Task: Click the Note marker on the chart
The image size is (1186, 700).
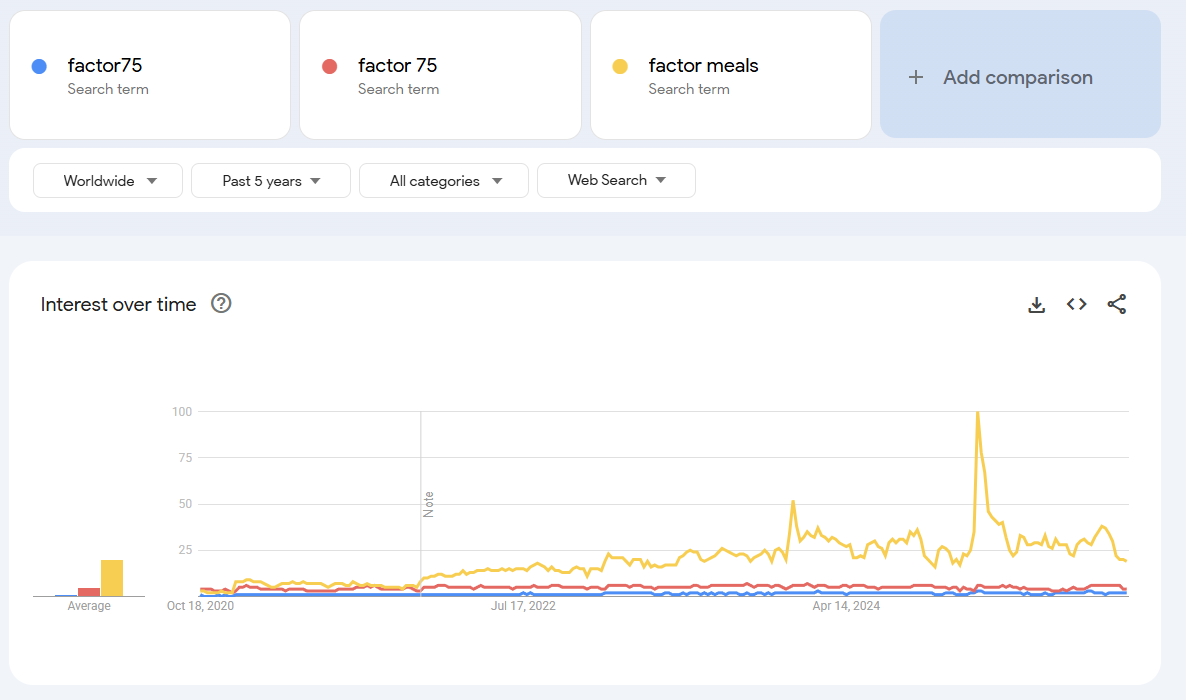Action: (429, 504)
